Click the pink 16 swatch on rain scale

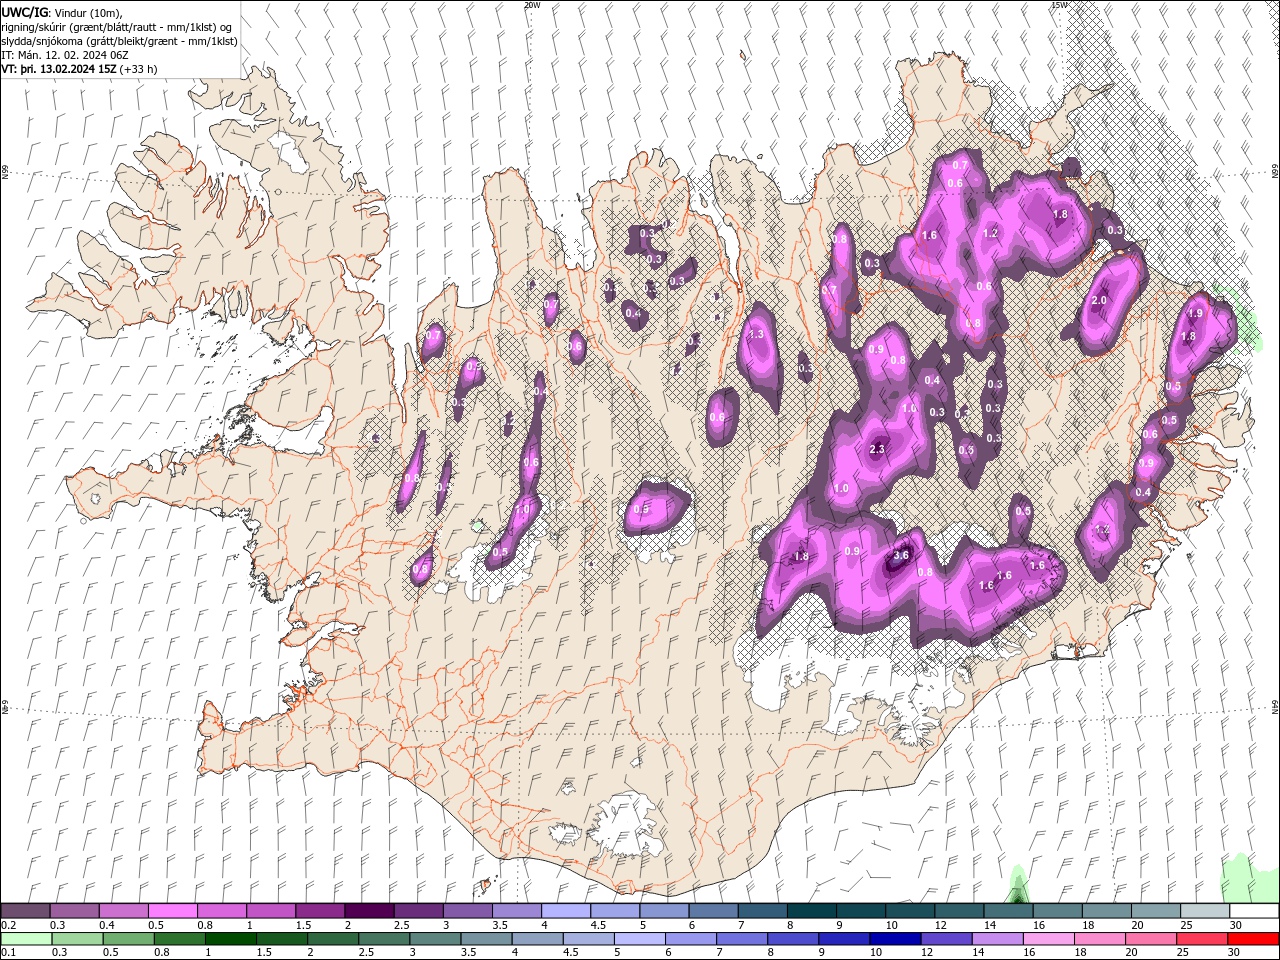[x=1049, y=939]
